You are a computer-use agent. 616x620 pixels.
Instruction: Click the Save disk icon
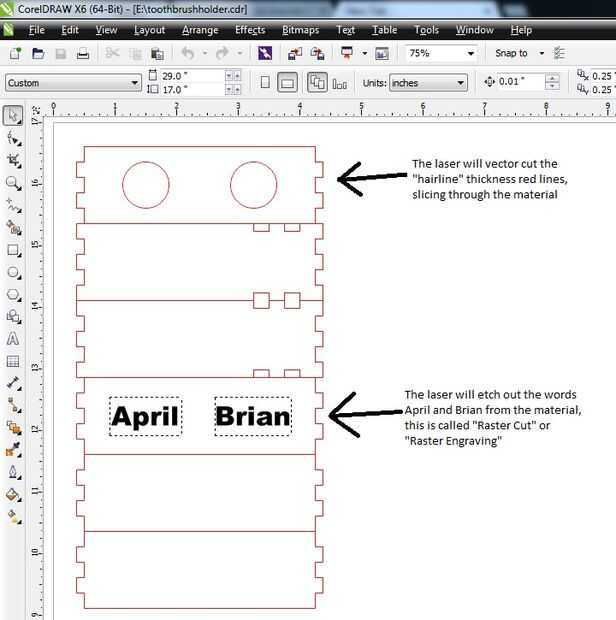coord(60,53)
